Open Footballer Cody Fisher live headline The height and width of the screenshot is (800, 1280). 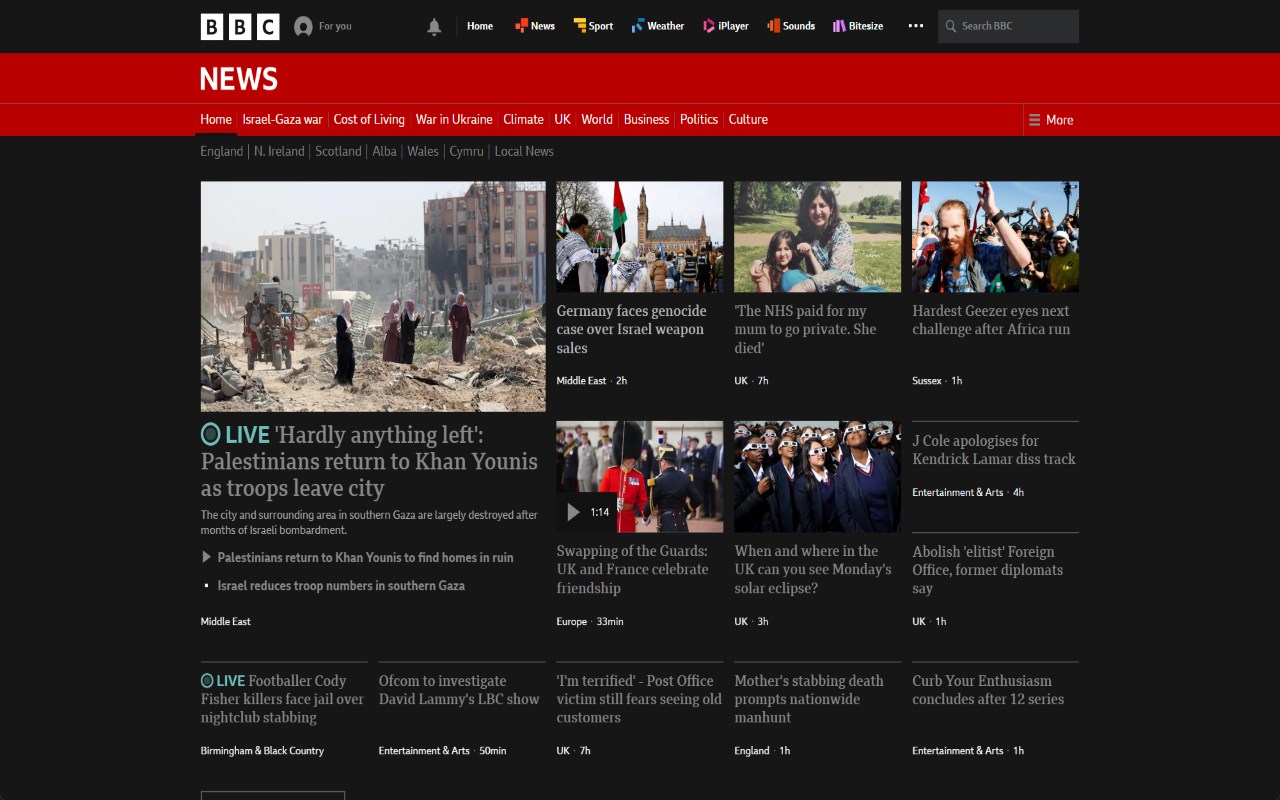coord(282,699)
